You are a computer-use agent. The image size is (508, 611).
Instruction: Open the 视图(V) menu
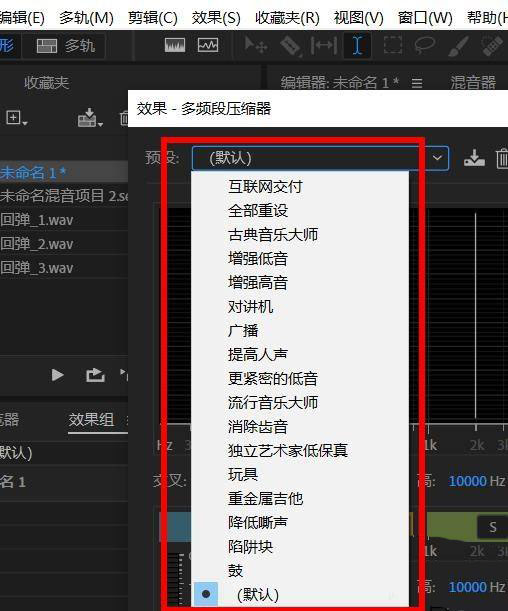coord(358,18)
